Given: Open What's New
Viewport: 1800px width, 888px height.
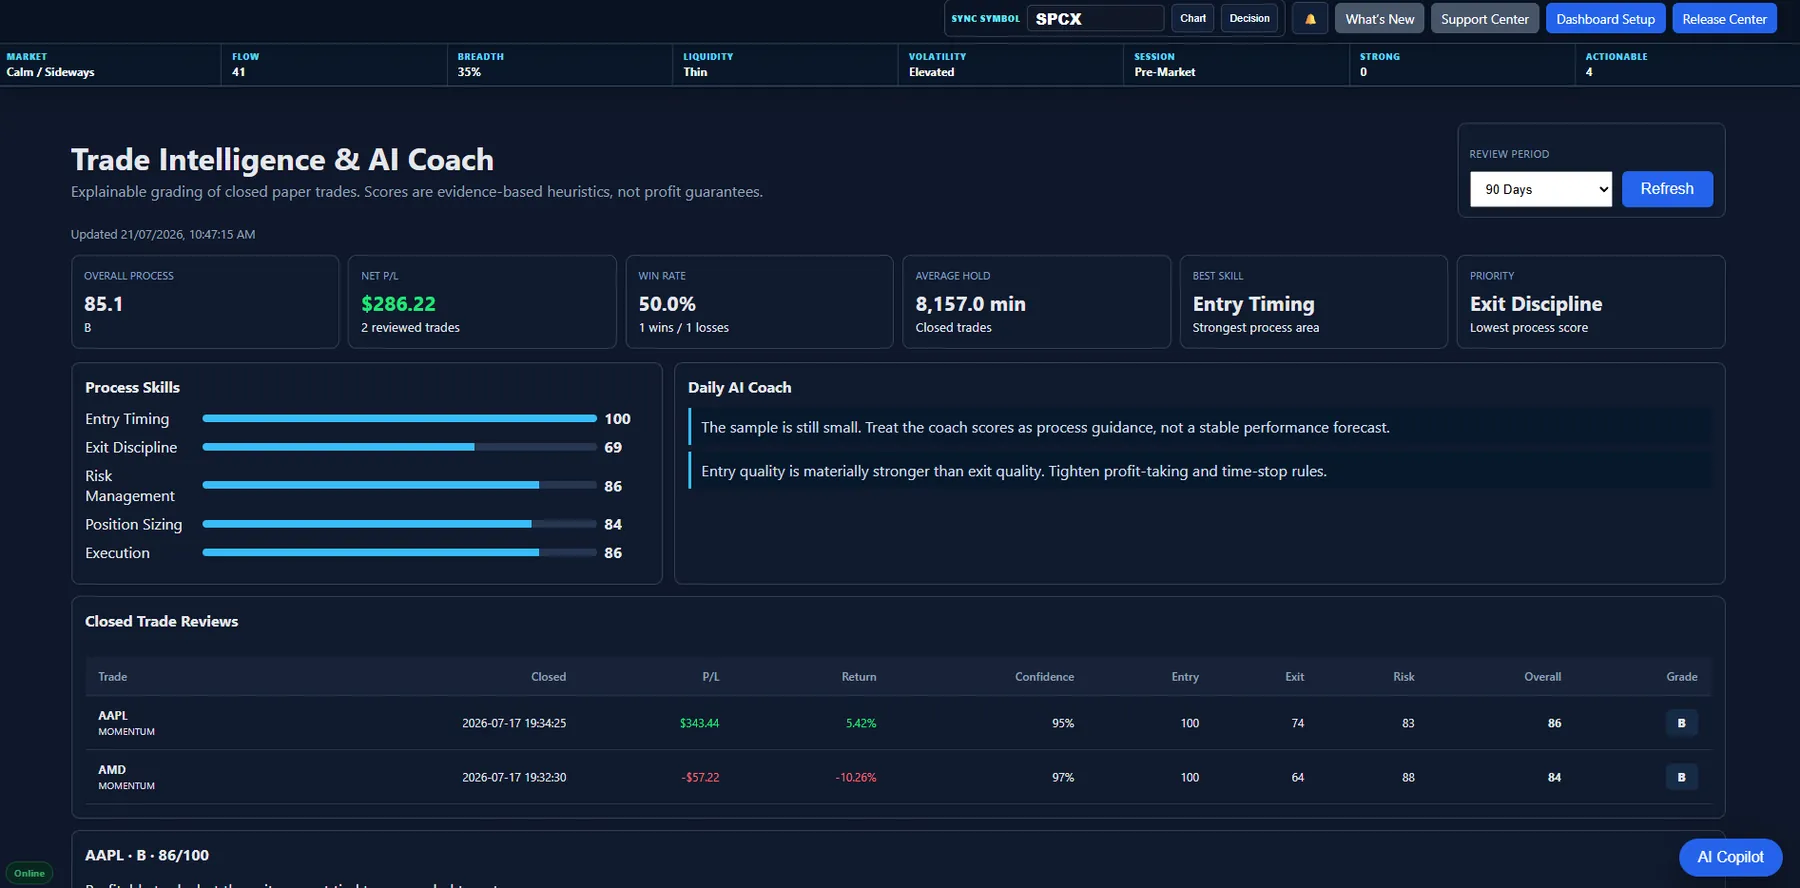Looking at the screenshot, I should (x=1380, y=19).
